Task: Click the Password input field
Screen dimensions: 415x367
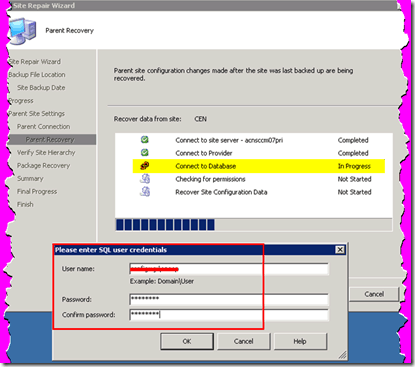Action: pos(229,299)
